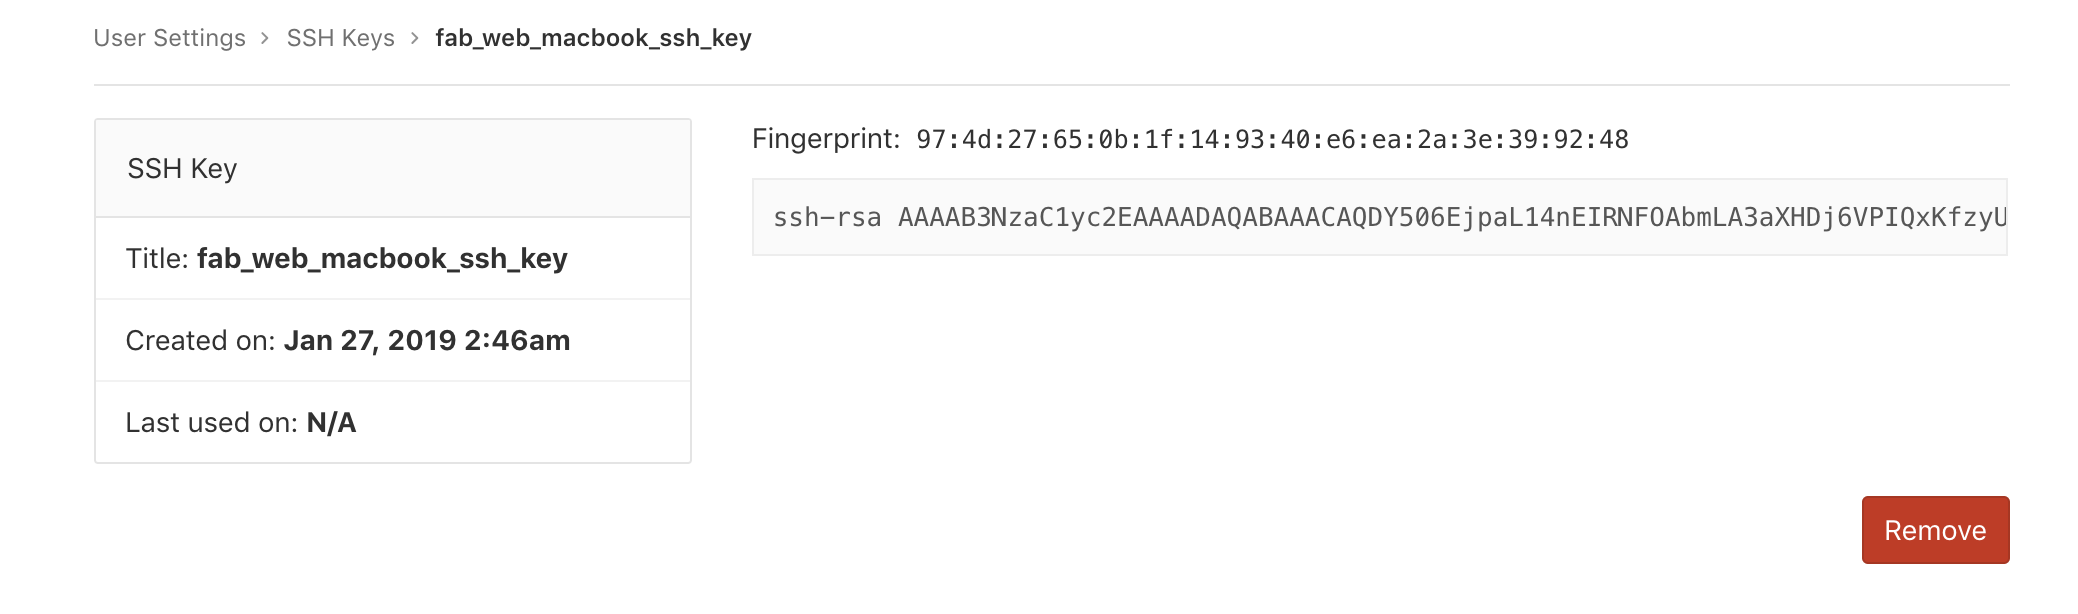Click the Created on label text

200,340
